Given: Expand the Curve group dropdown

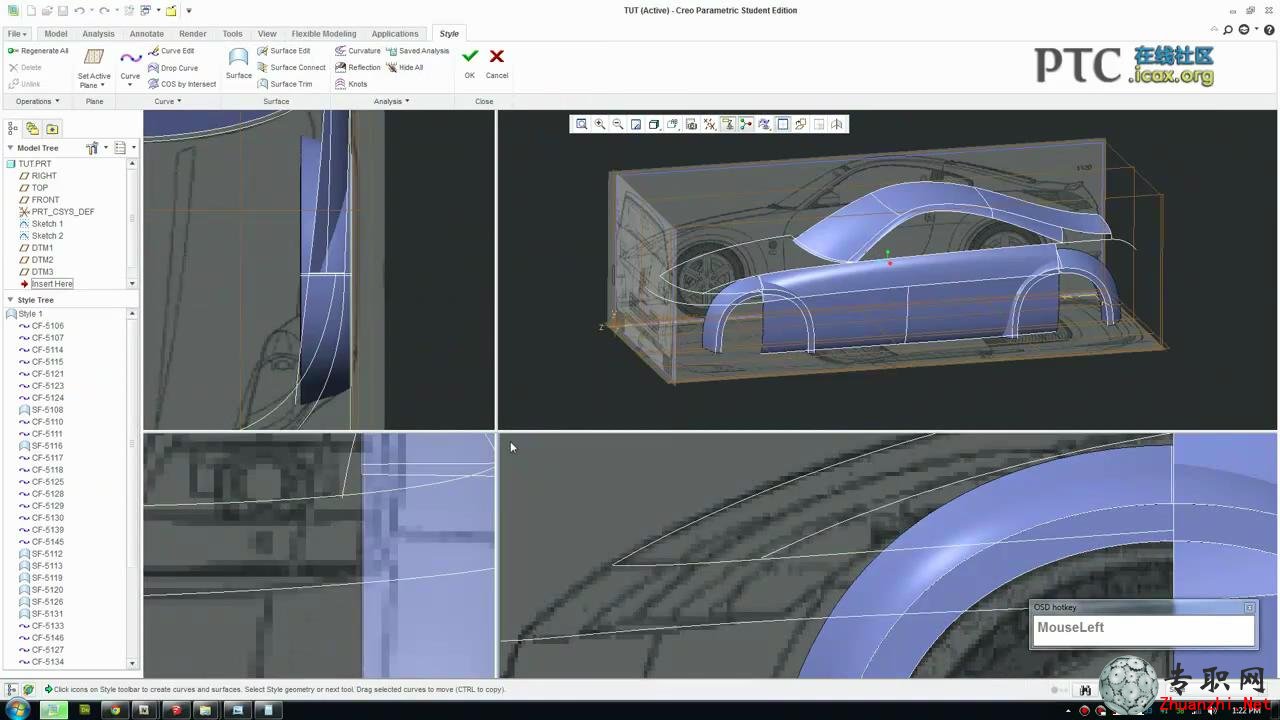Looking at the screenshot, I should pos(167,101).
